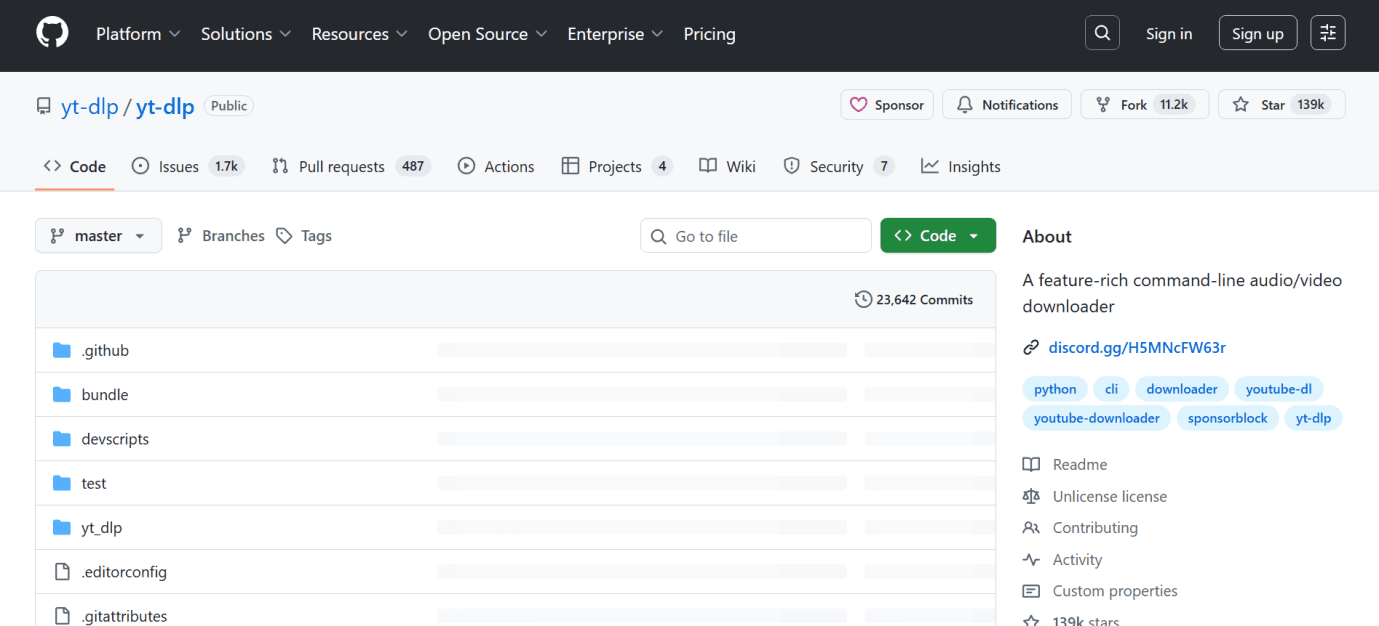Click the Star icon button
The width and height of the screenshot is (1379, 626).
pyautogui.click(x=1241, y=105)
